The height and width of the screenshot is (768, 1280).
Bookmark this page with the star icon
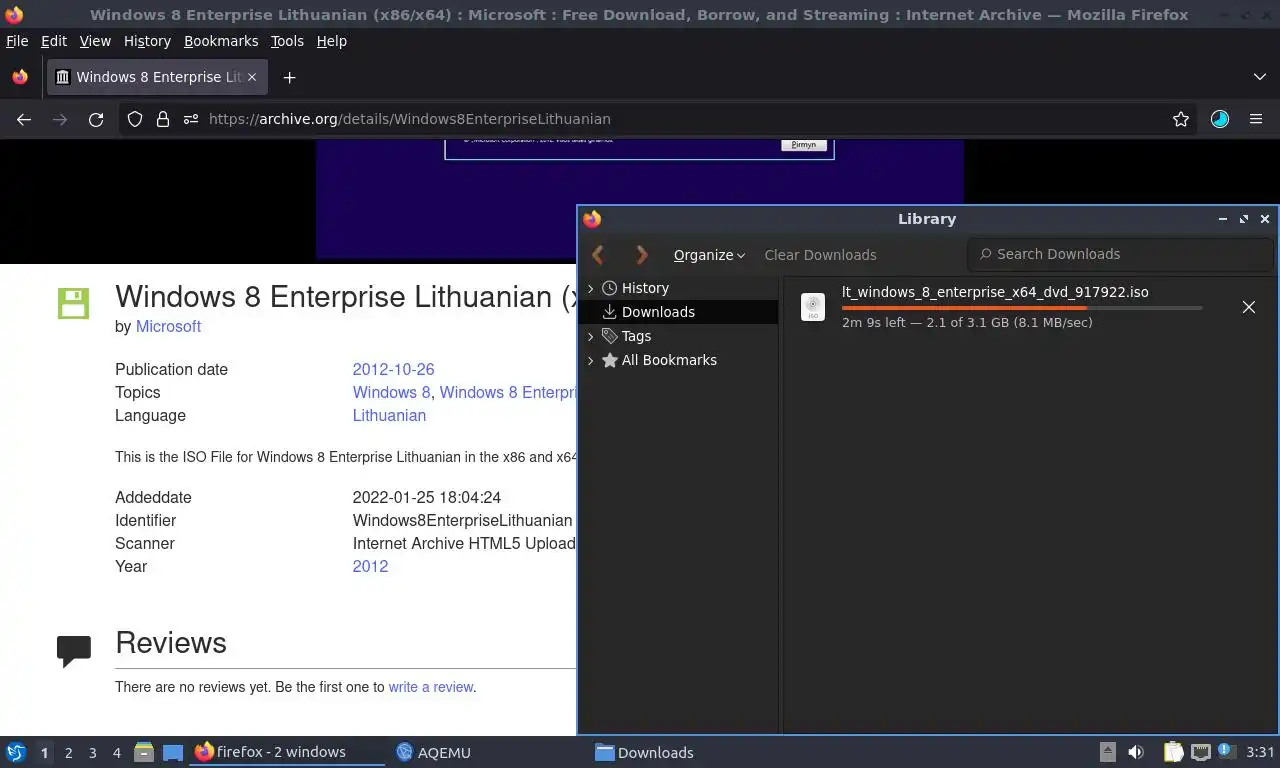(x=1181, y=119)
